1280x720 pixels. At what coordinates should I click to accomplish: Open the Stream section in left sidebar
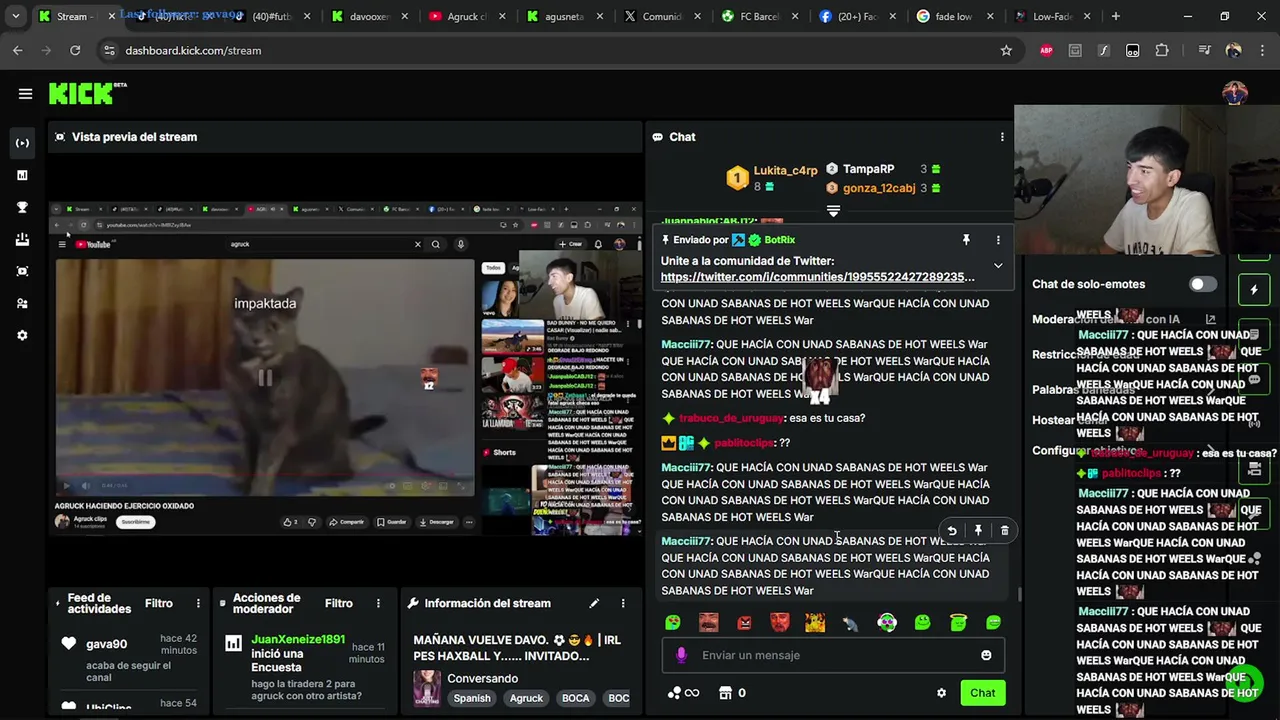click(22, 143)
